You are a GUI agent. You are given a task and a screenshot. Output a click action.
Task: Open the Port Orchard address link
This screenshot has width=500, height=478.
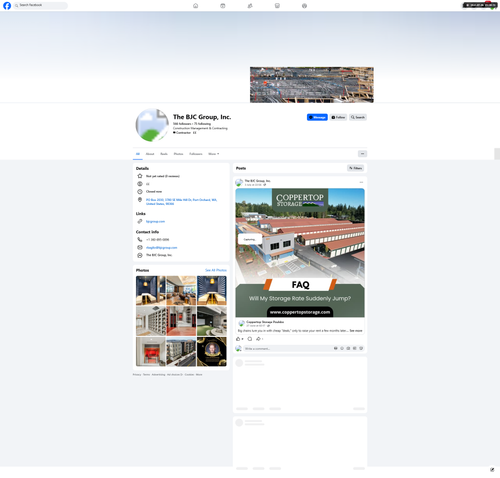pos(181,202)
